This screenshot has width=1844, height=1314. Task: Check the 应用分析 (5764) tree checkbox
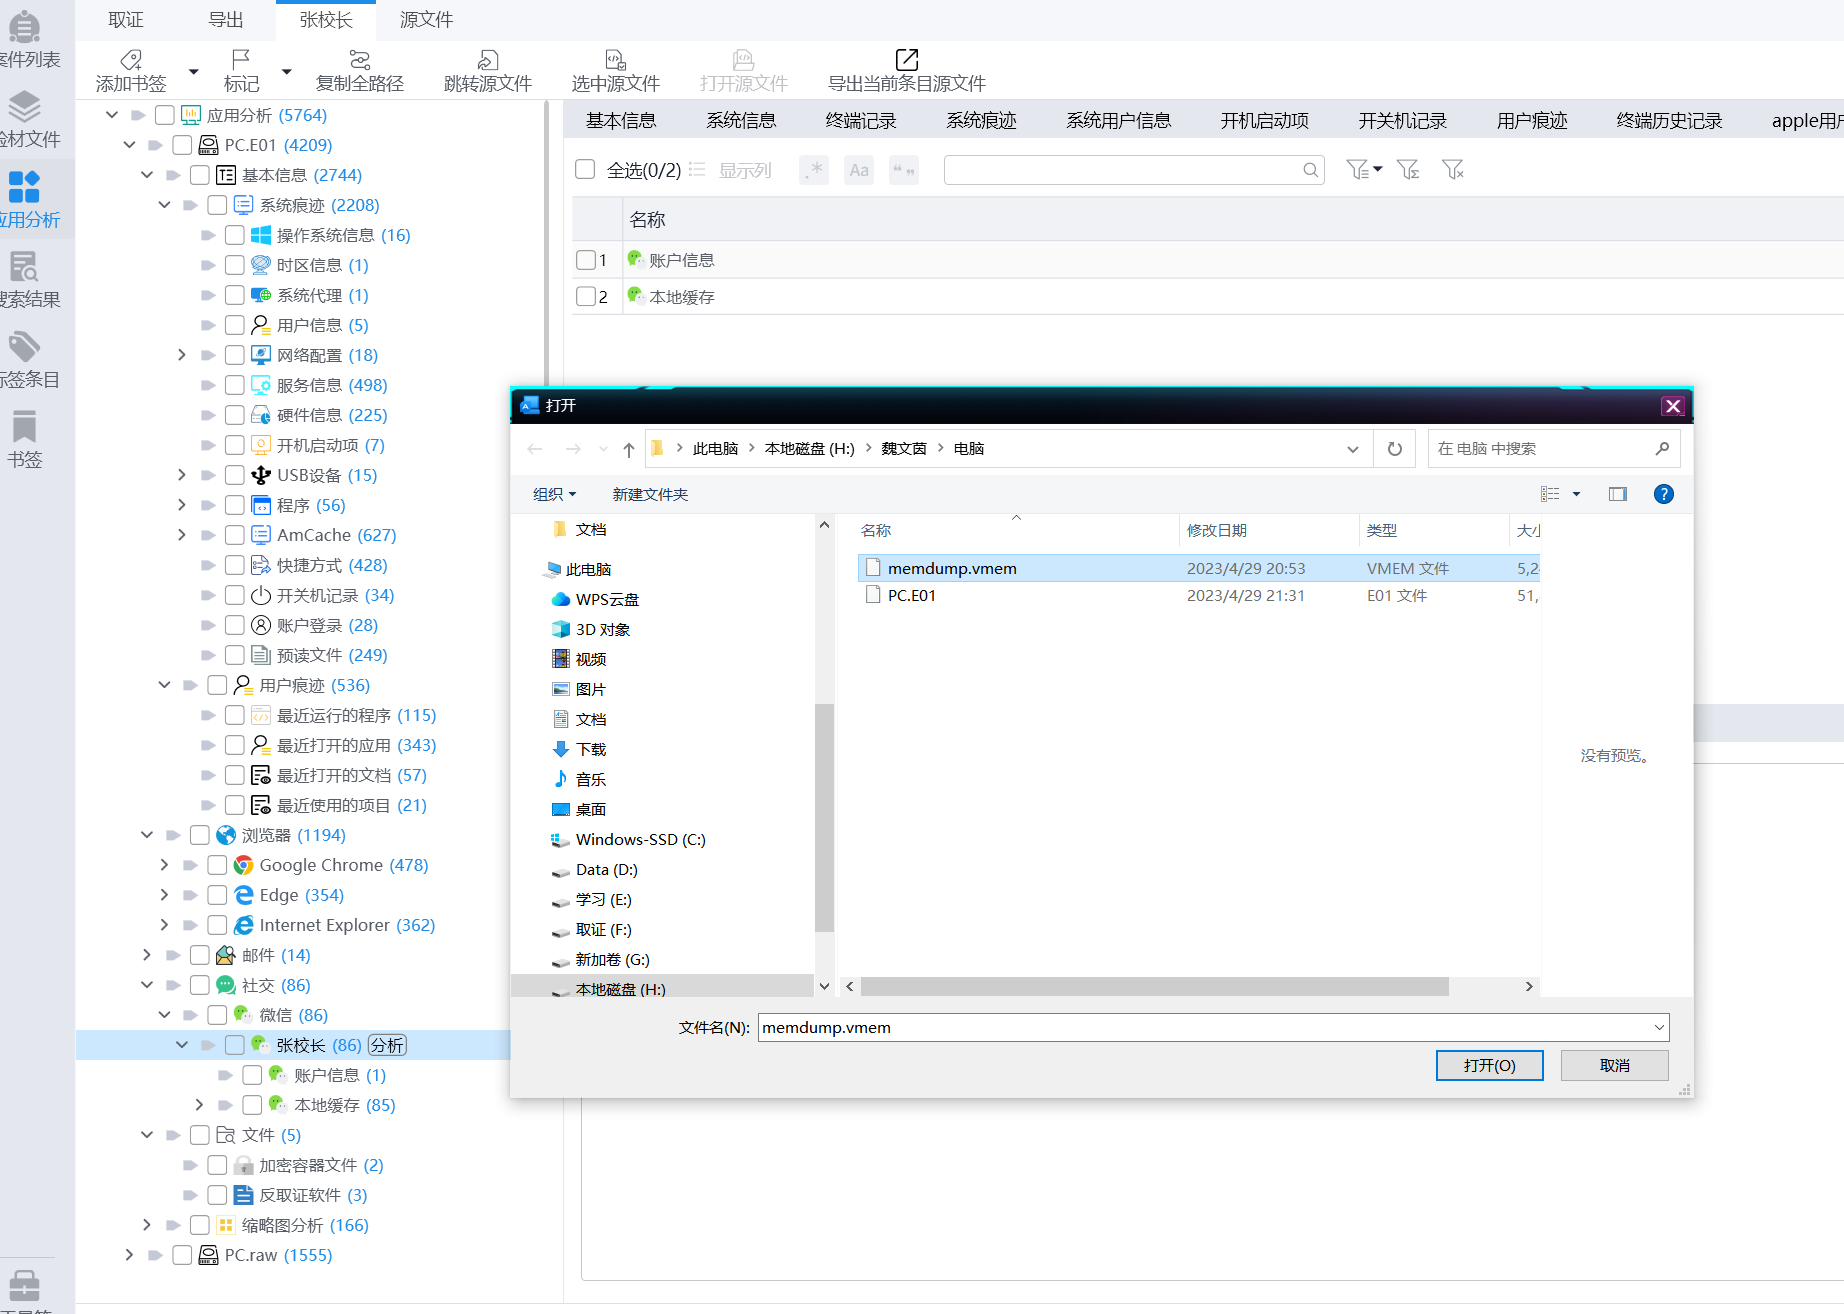pyautogui.click(x=165, y=115)
